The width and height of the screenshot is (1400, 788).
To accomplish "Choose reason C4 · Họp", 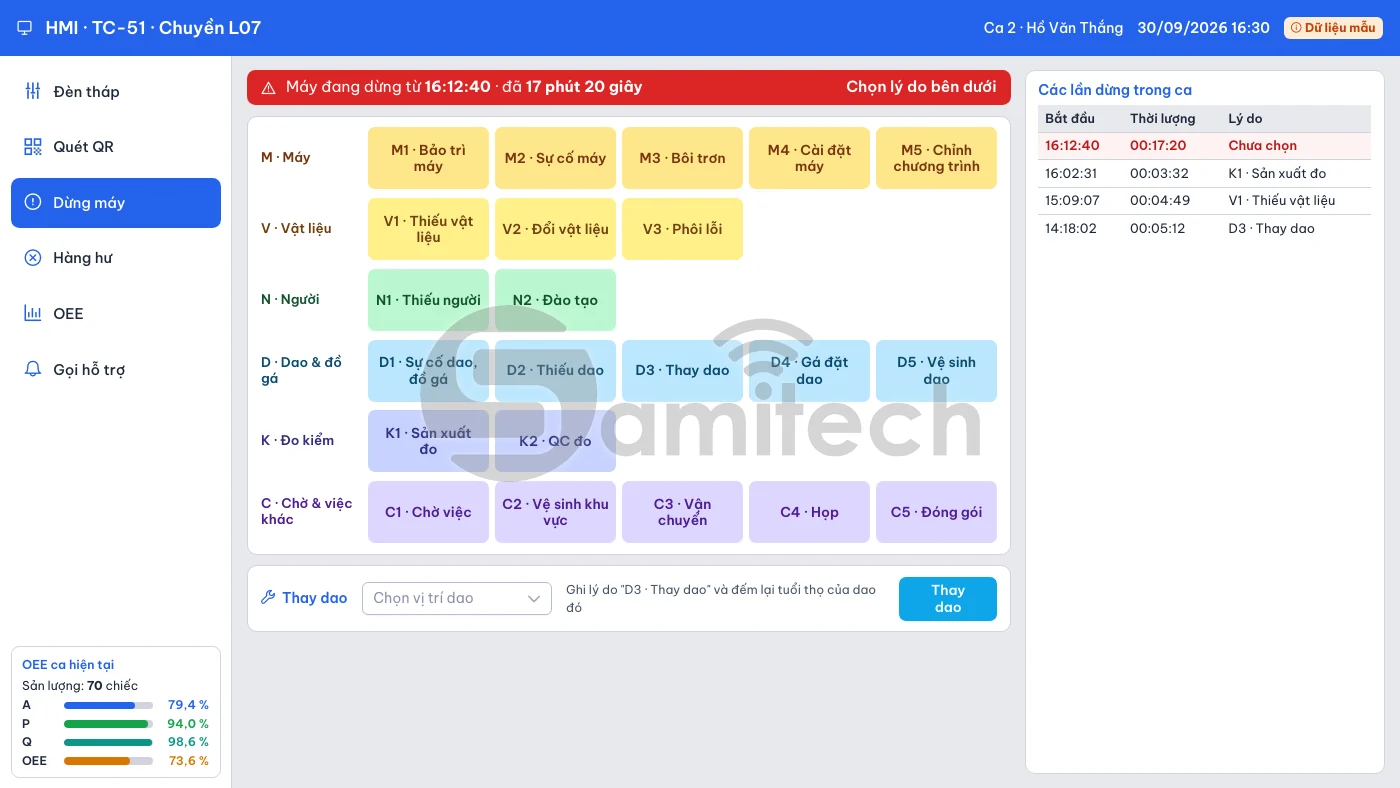I will (809, 512).
